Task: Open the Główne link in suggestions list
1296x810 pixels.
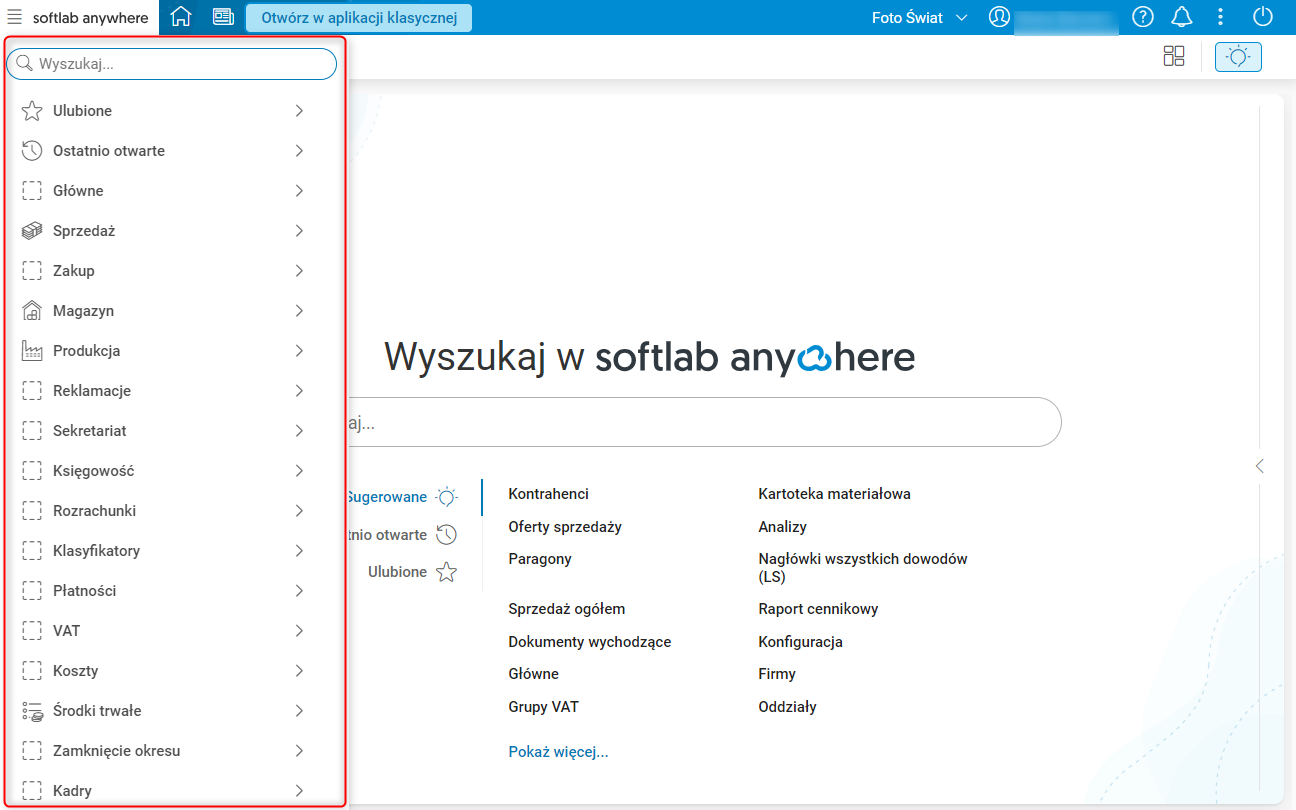Action: pyautogui.click(x=533, y=674)
